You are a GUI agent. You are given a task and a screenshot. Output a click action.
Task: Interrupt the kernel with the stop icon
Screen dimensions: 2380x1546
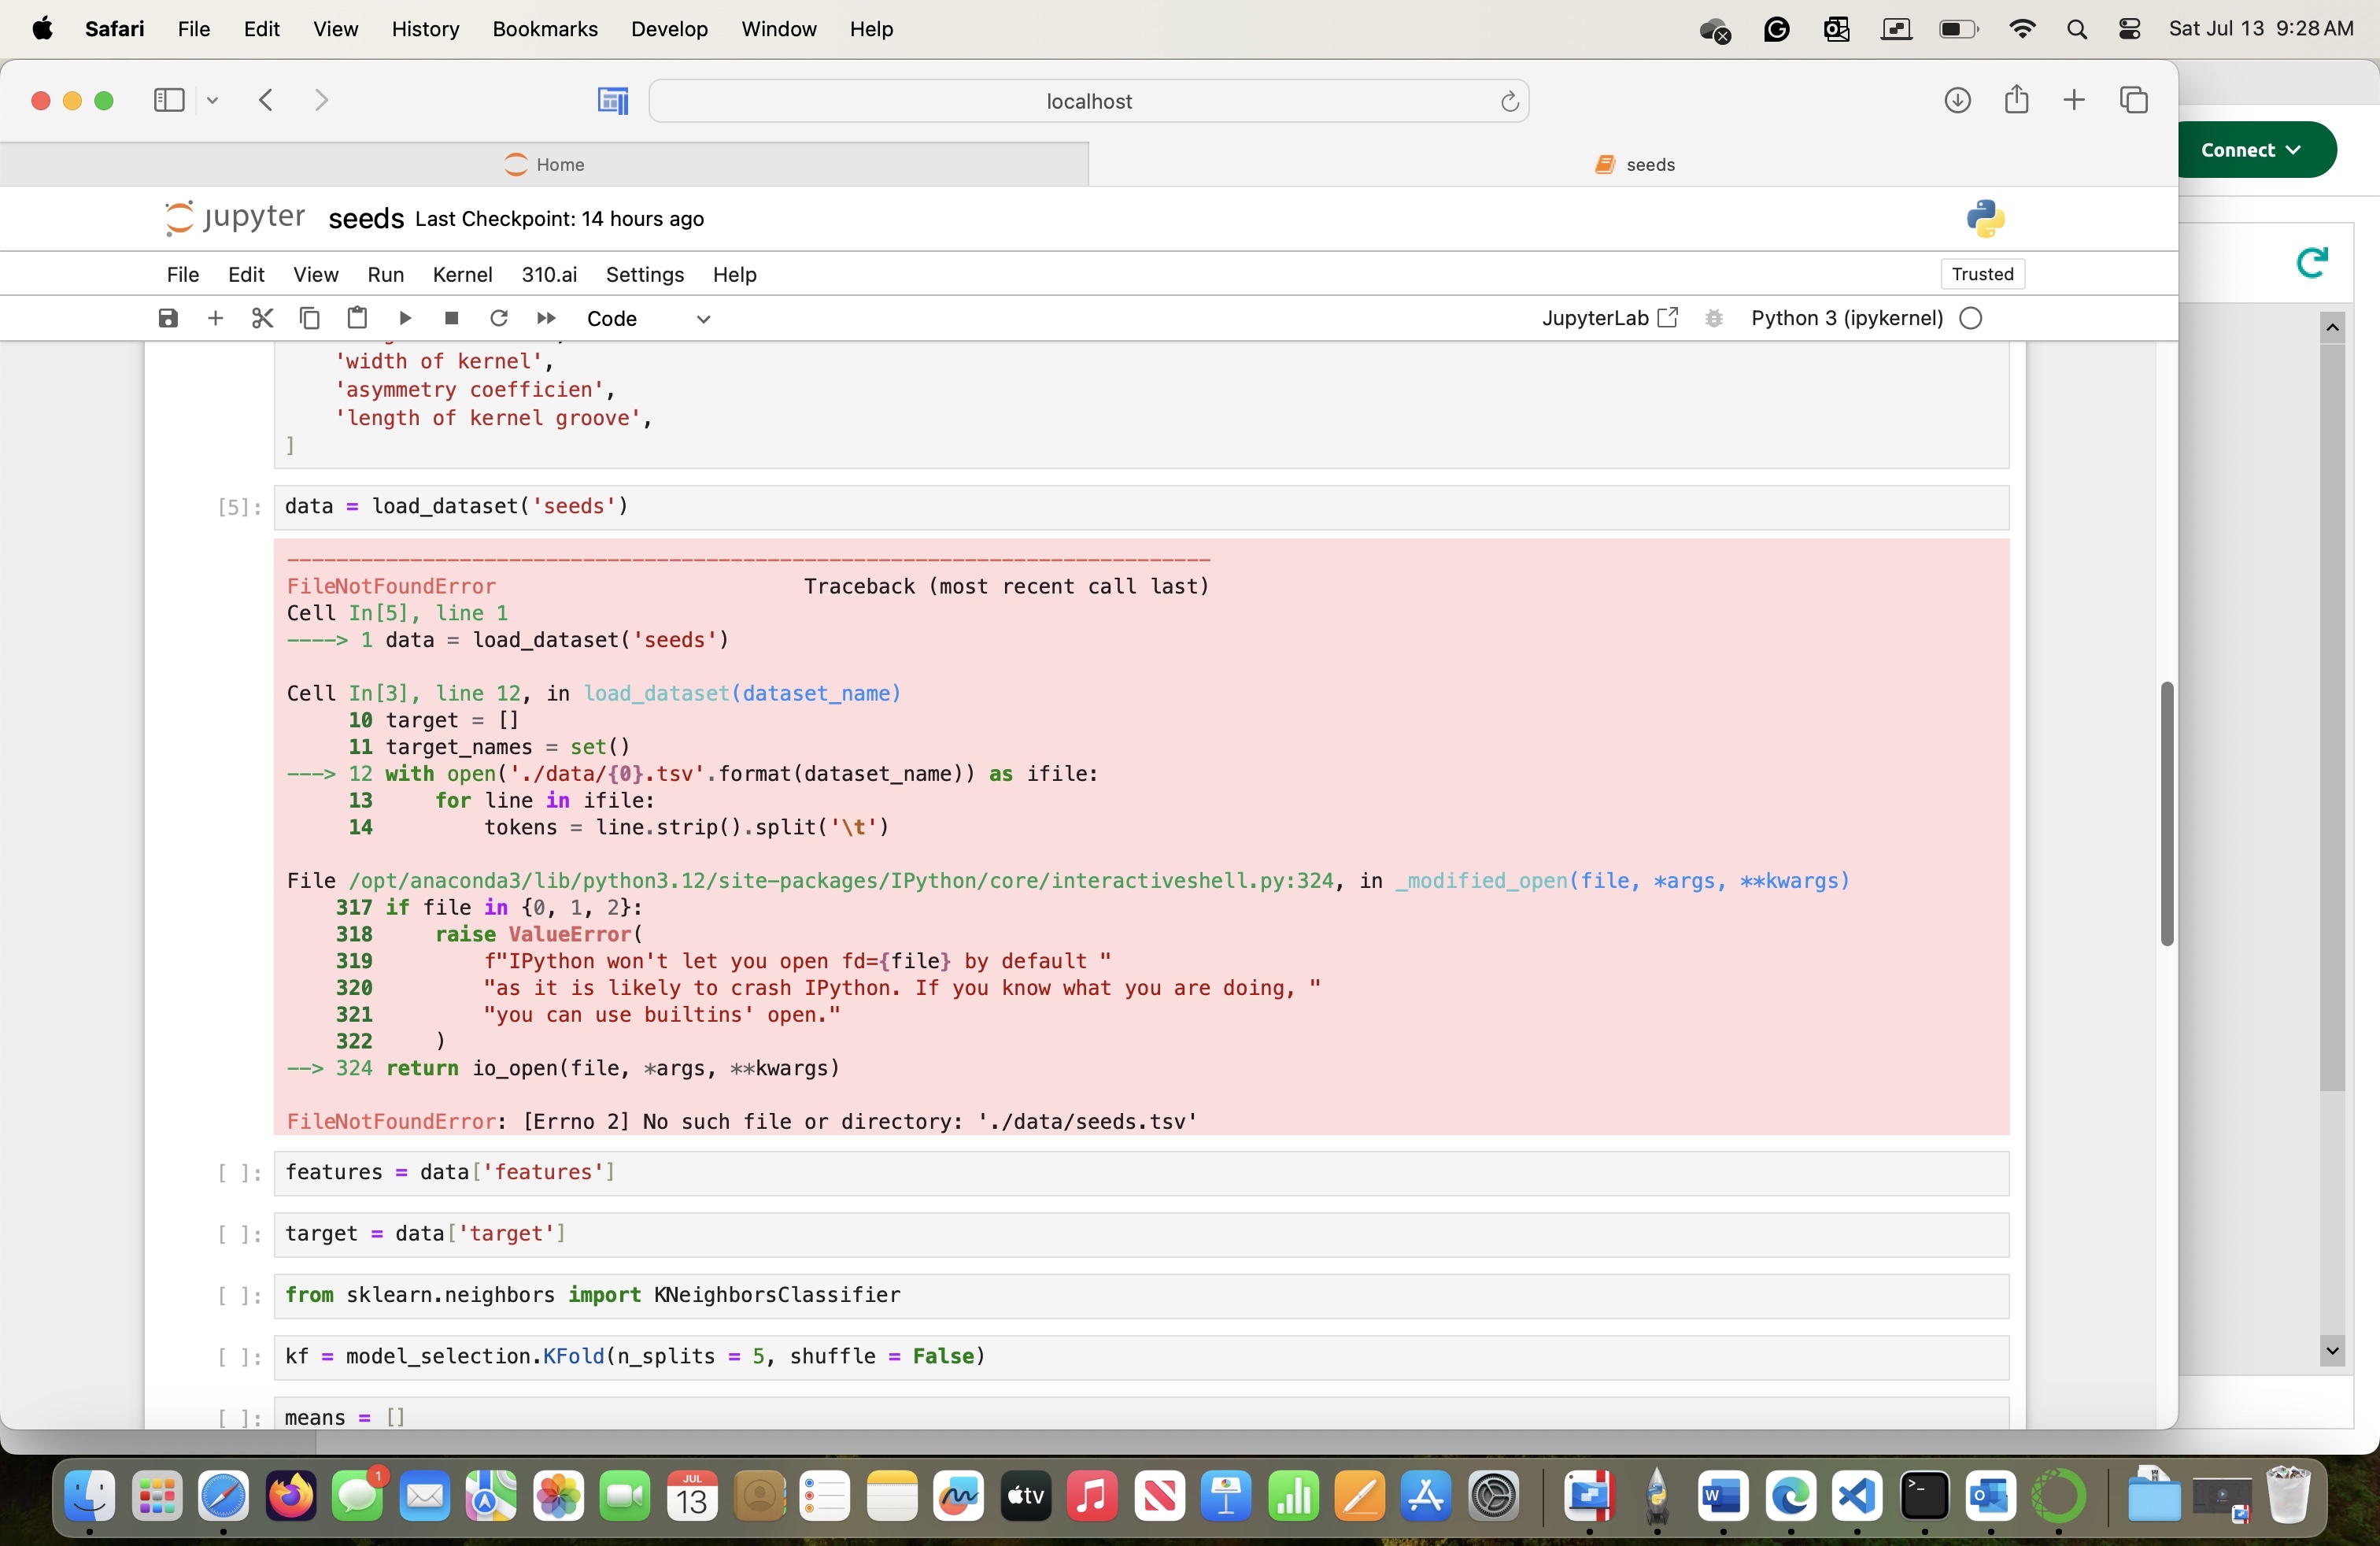tap(451, 318)
